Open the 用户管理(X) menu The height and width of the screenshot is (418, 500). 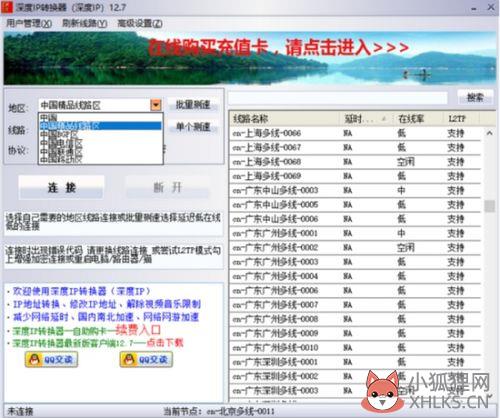[29, 23]
